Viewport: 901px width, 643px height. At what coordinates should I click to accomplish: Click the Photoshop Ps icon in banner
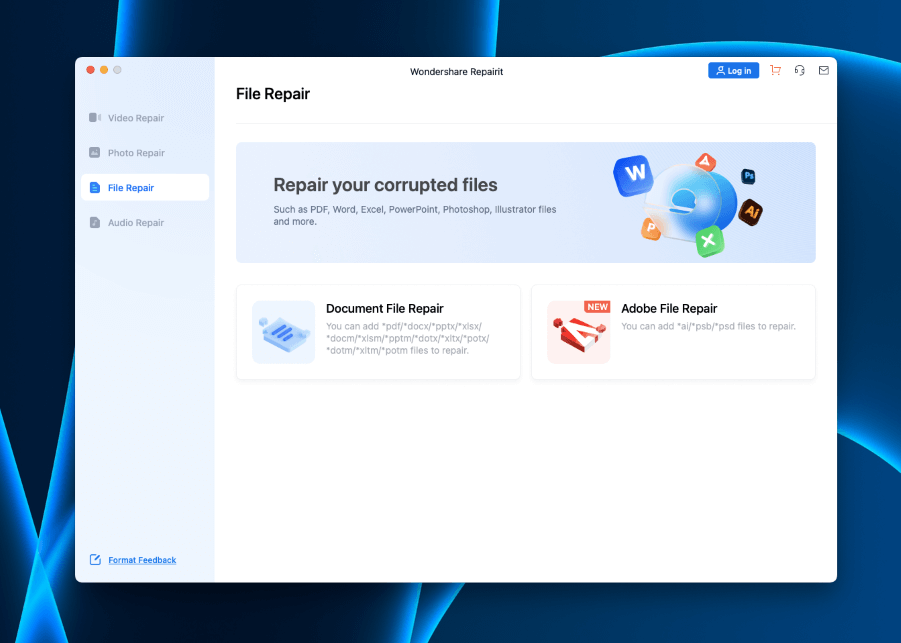click(x=748, y=176)
